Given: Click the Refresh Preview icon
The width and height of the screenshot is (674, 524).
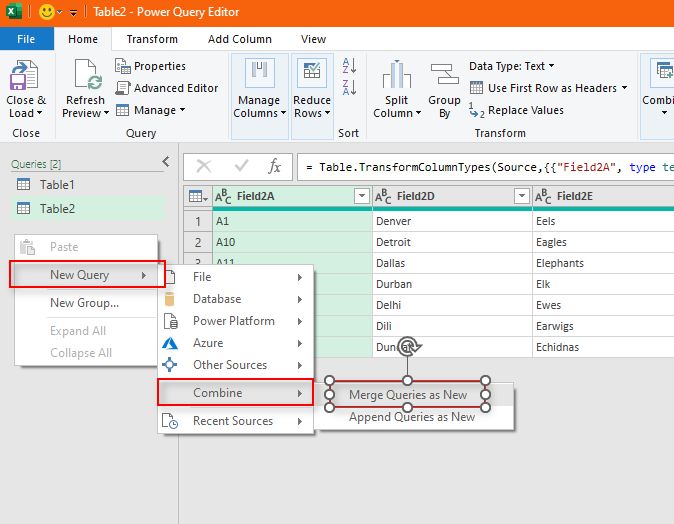Looking at the screenshot, I should click(88, 74).
